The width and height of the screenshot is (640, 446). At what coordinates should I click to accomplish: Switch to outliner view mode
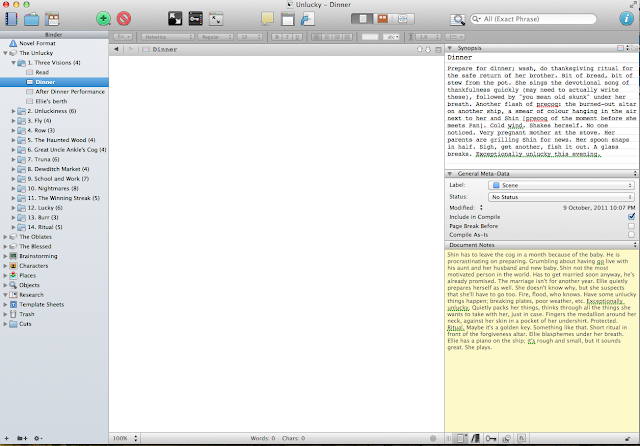pos(403,19)
